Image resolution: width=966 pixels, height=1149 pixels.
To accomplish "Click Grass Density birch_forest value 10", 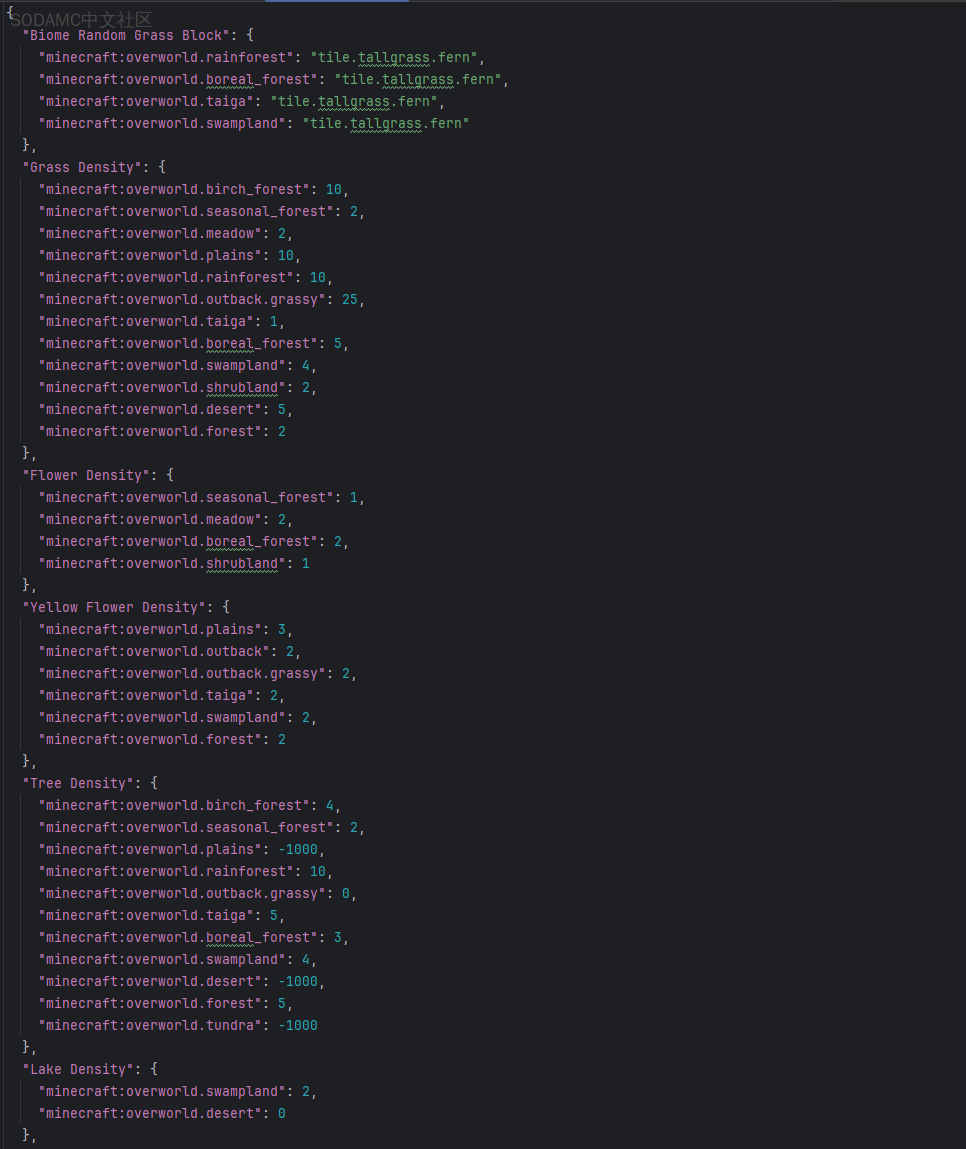I will (333, 189).
